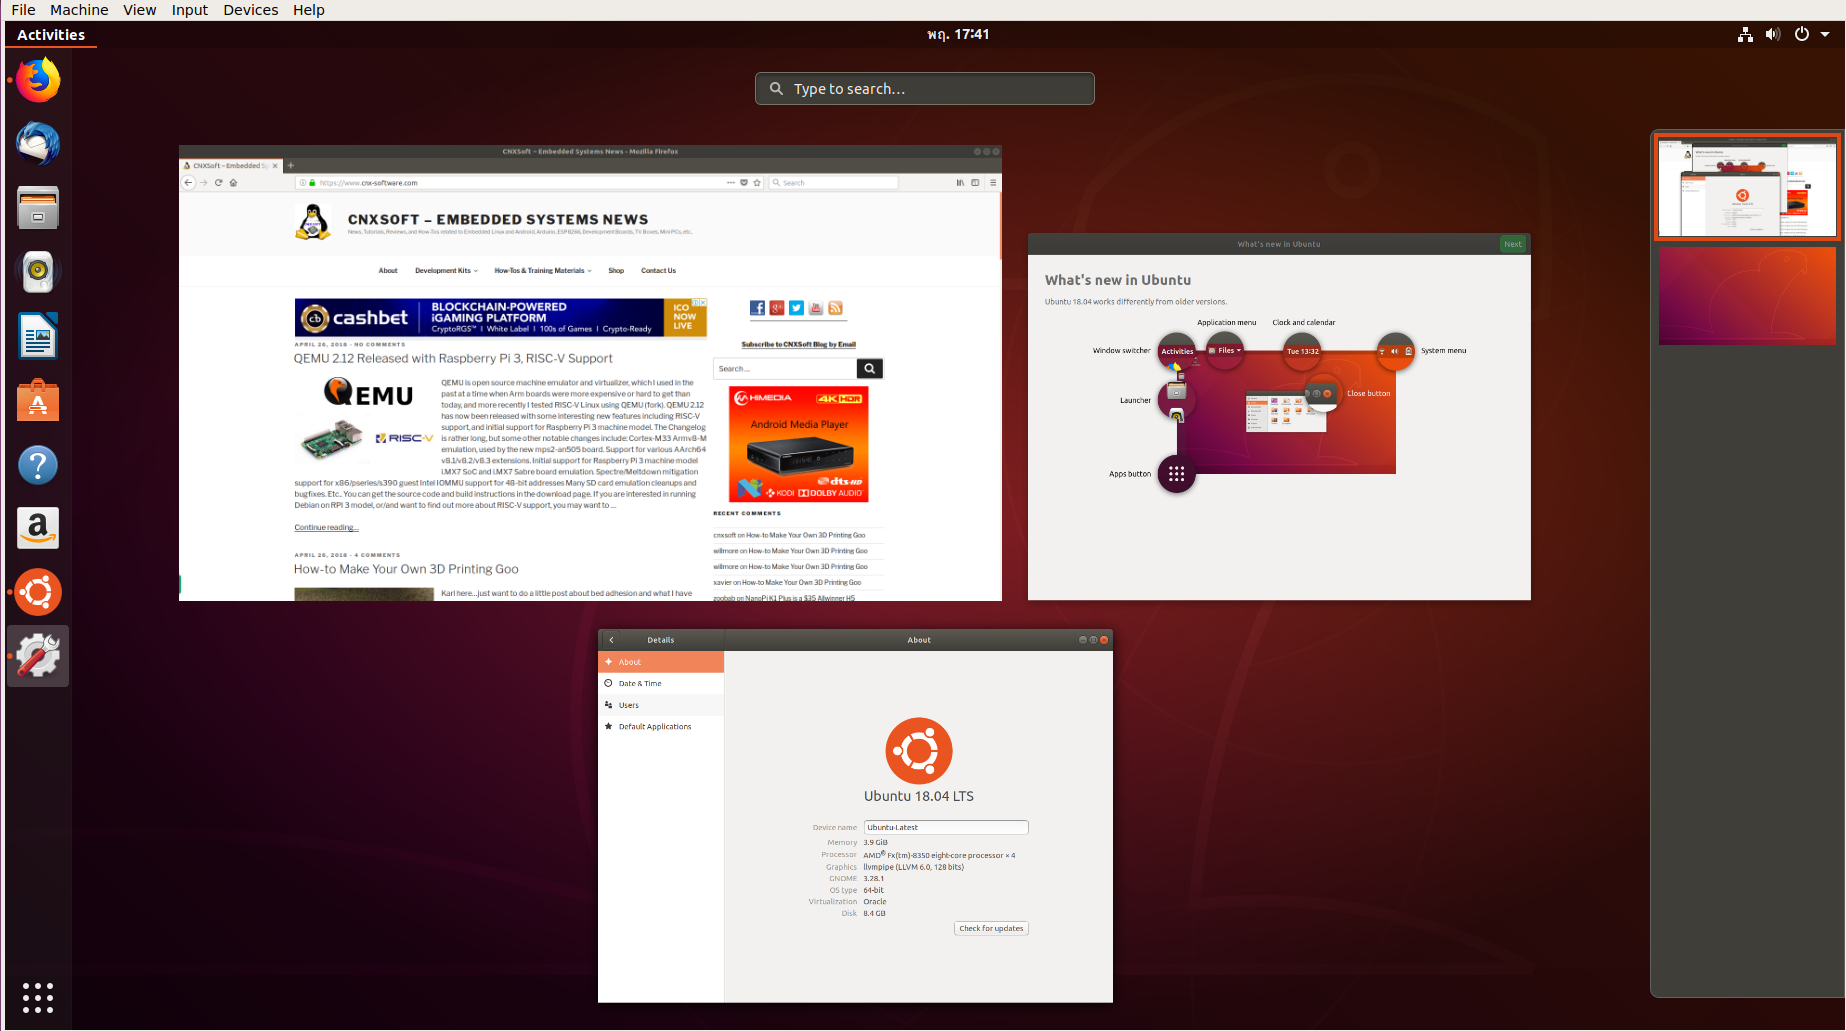Open VirtualBox Input menu
Image resolution: width=1846 pixels, height=1031 pixels.
coord(190,10)
